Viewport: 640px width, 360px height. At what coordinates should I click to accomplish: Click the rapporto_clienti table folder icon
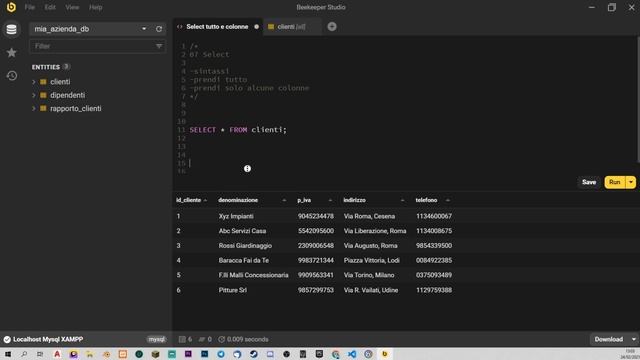click(x=43, y=109)
